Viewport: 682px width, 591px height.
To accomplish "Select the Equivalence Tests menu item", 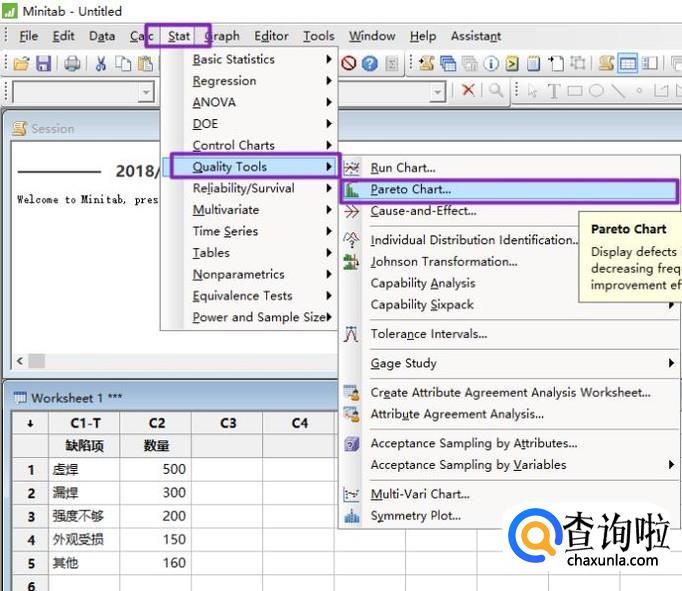I will pos(249,296).
